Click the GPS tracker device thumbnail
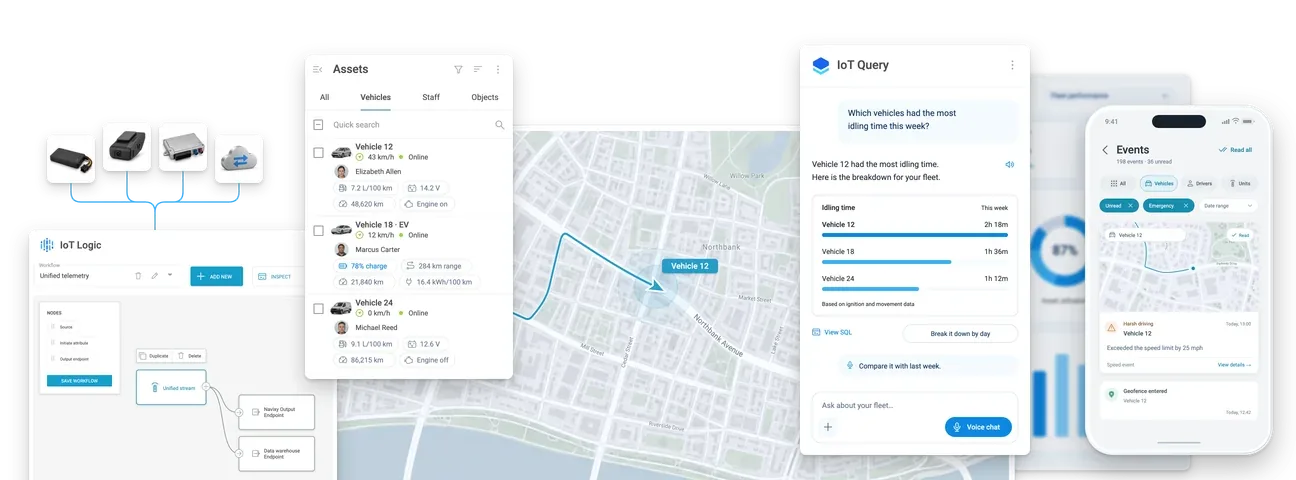 point(71,159)
